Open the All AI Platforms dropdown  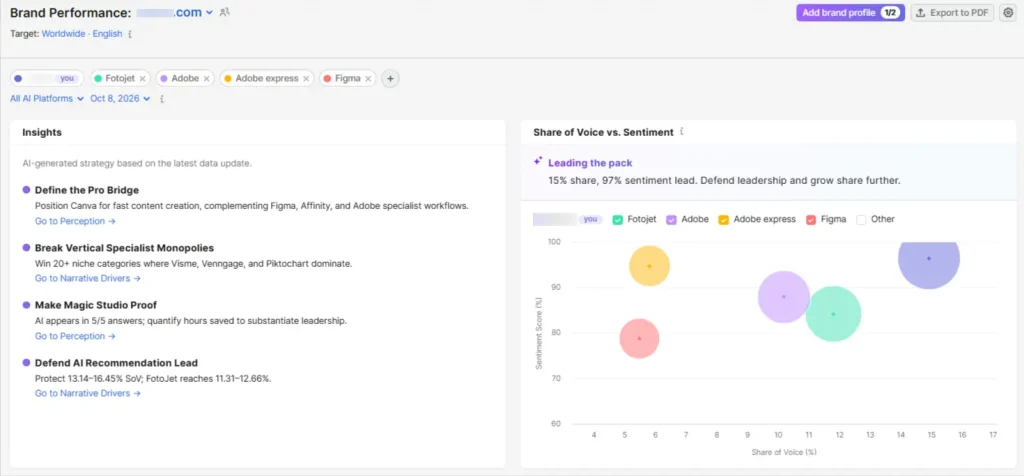[x=47, y=99]
